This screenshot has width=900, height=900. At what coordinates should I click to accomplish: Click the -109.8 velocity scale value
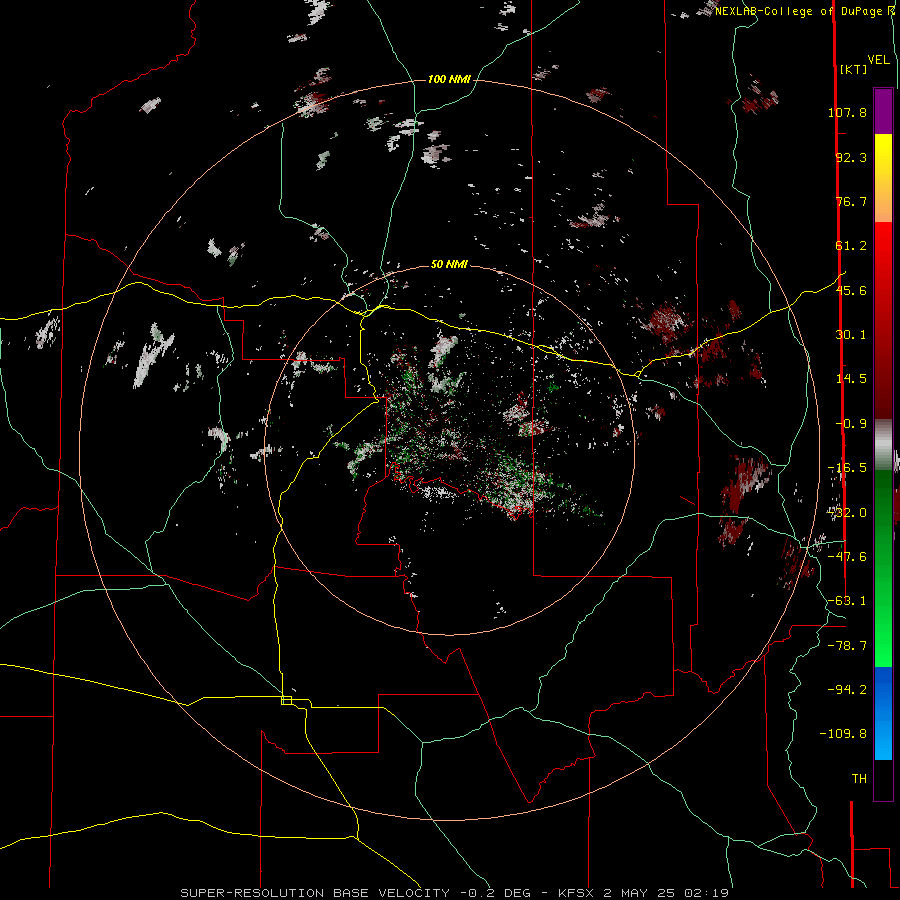[843, 734]
